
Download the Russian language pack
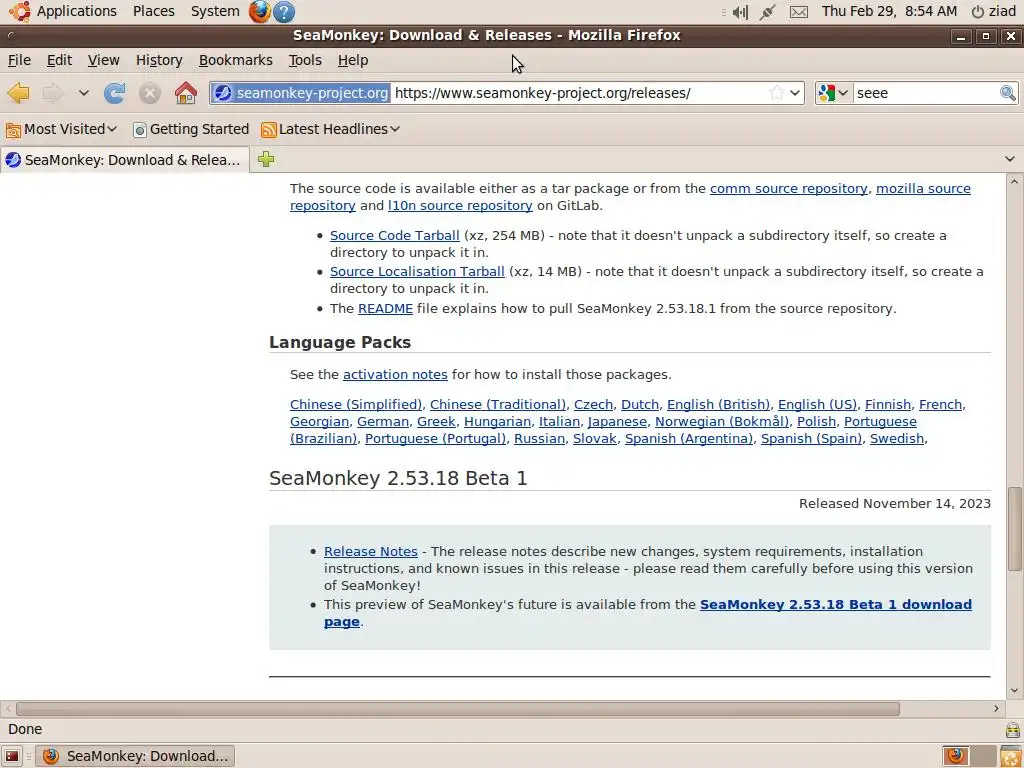[539, 439]
